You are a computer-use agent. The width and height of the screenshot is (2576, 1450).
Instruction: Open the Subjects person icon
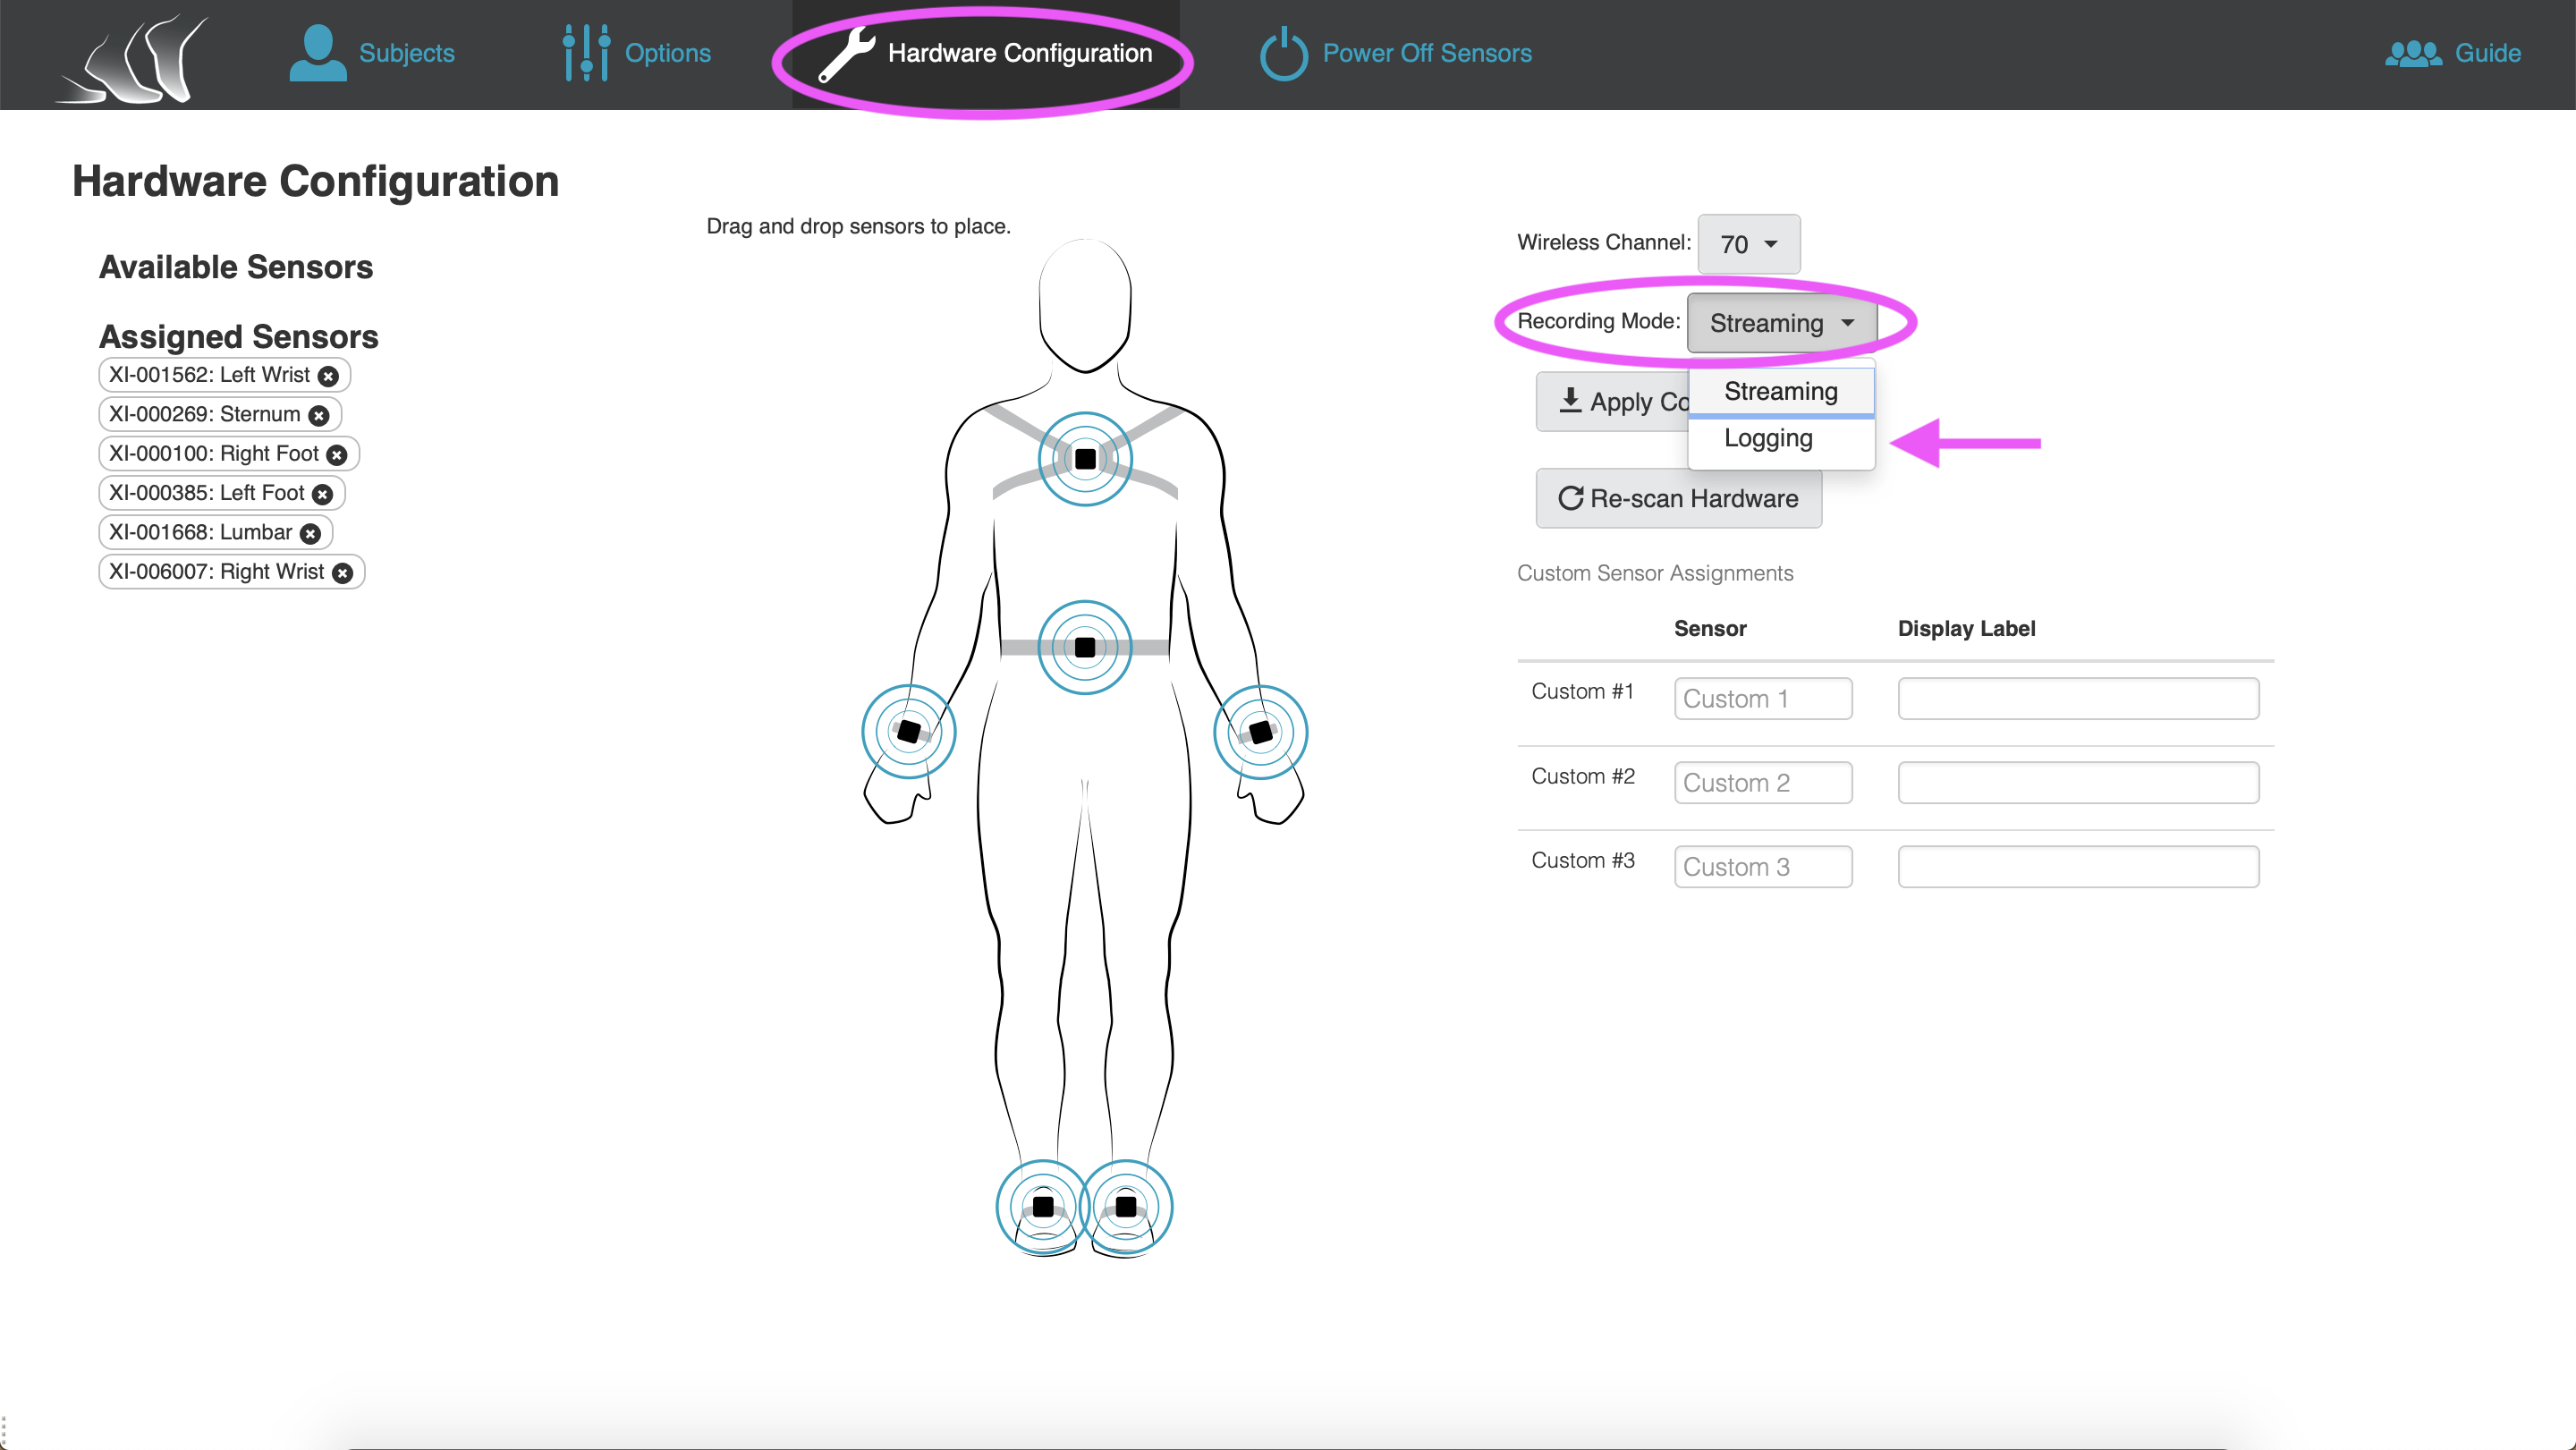(318, 53)
